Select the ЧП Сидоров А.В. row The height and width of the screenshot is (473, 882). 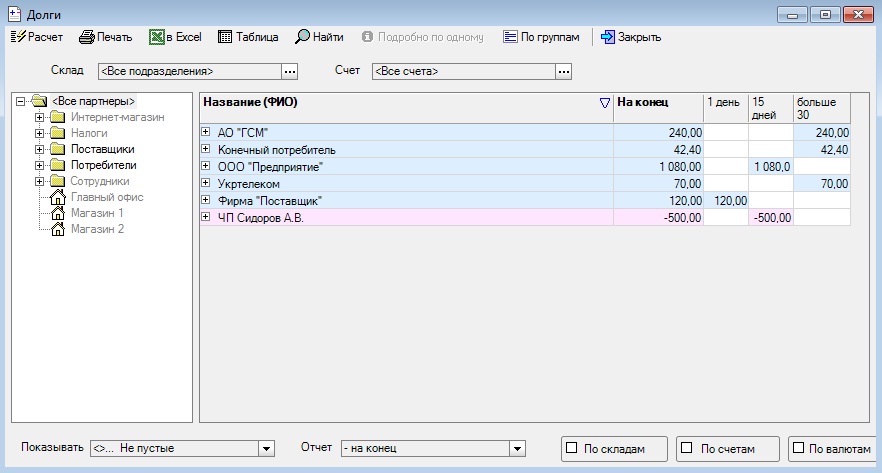point(261,217)
